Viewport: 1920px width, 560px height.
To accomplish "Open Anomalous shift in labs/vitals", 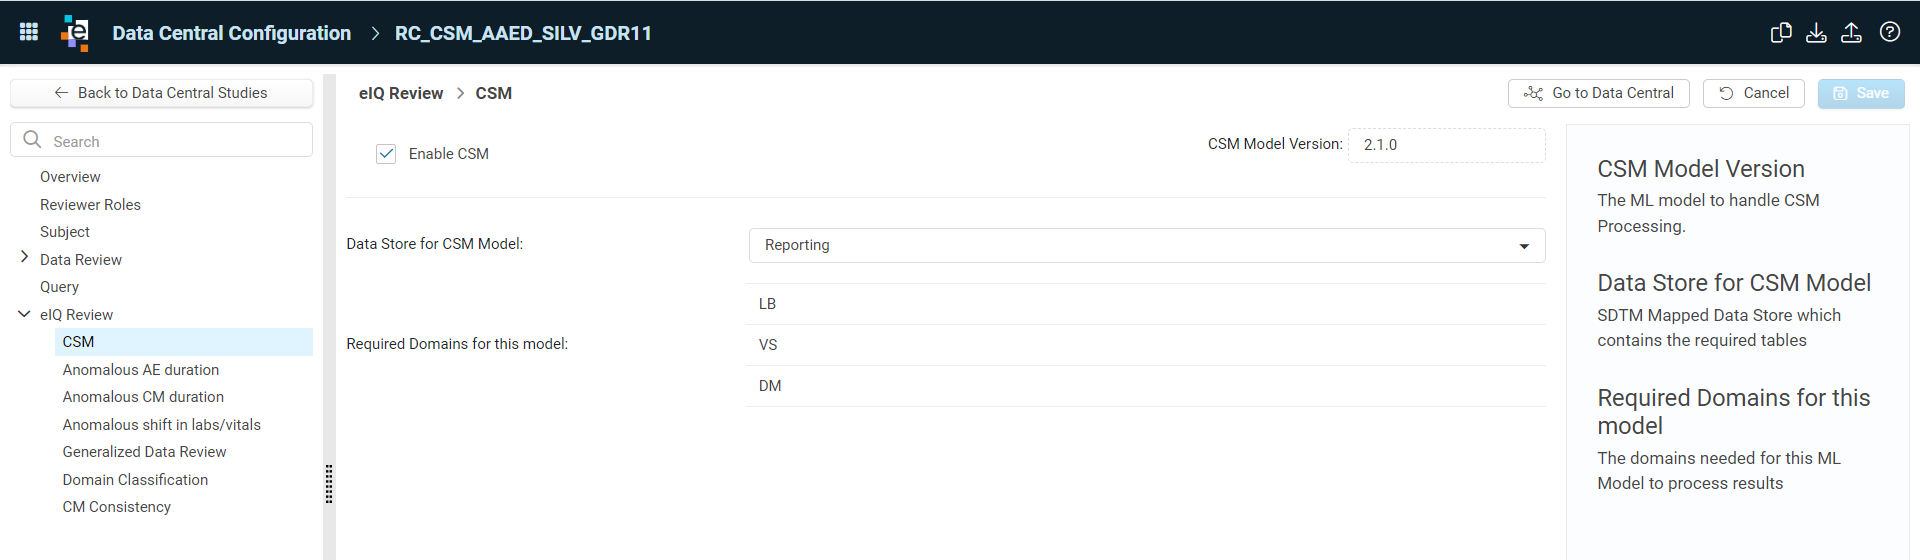I will pyautogui.click(x=161, y=425).
